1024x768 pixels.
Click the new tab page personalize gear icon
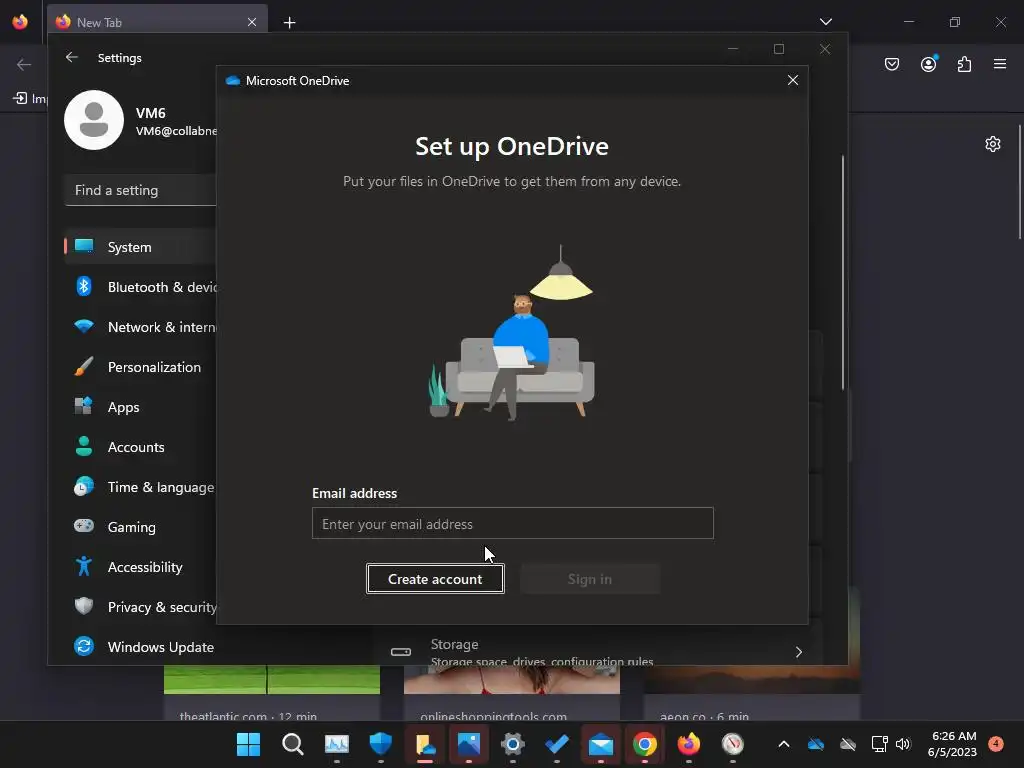coord(993,144)
